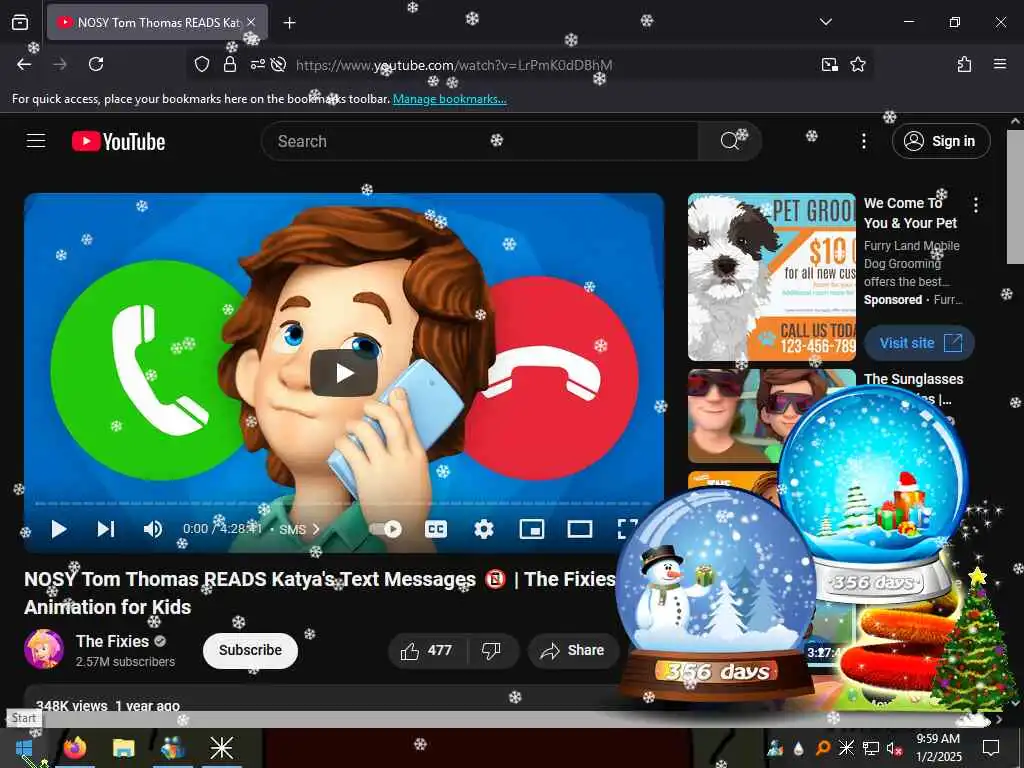Subscribe to The Fixies channel
The height and width of the screenshot is (768, 1024).
(x=250, y=650)
